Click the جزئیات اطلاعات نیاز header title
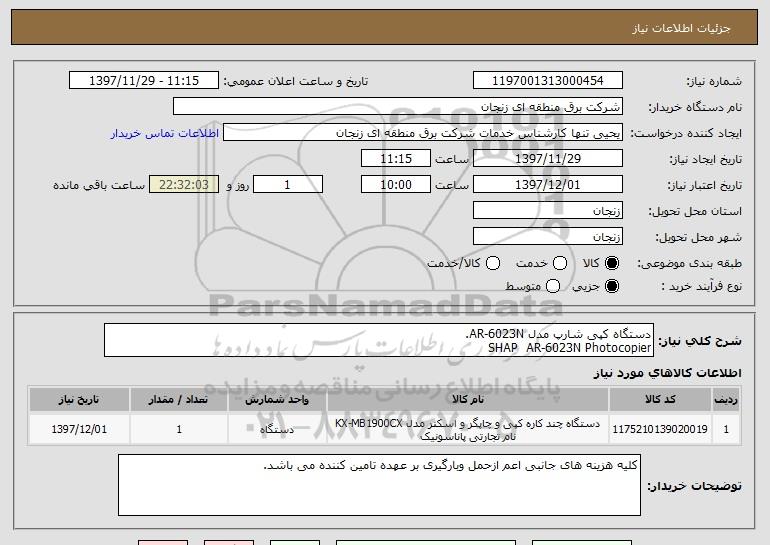The image size is (770, 545). point(682,28)
